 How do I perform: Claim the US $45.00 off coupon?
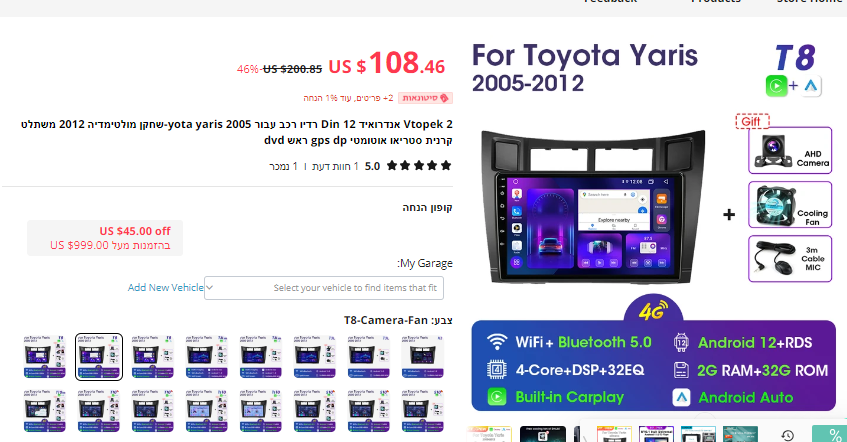105,238
